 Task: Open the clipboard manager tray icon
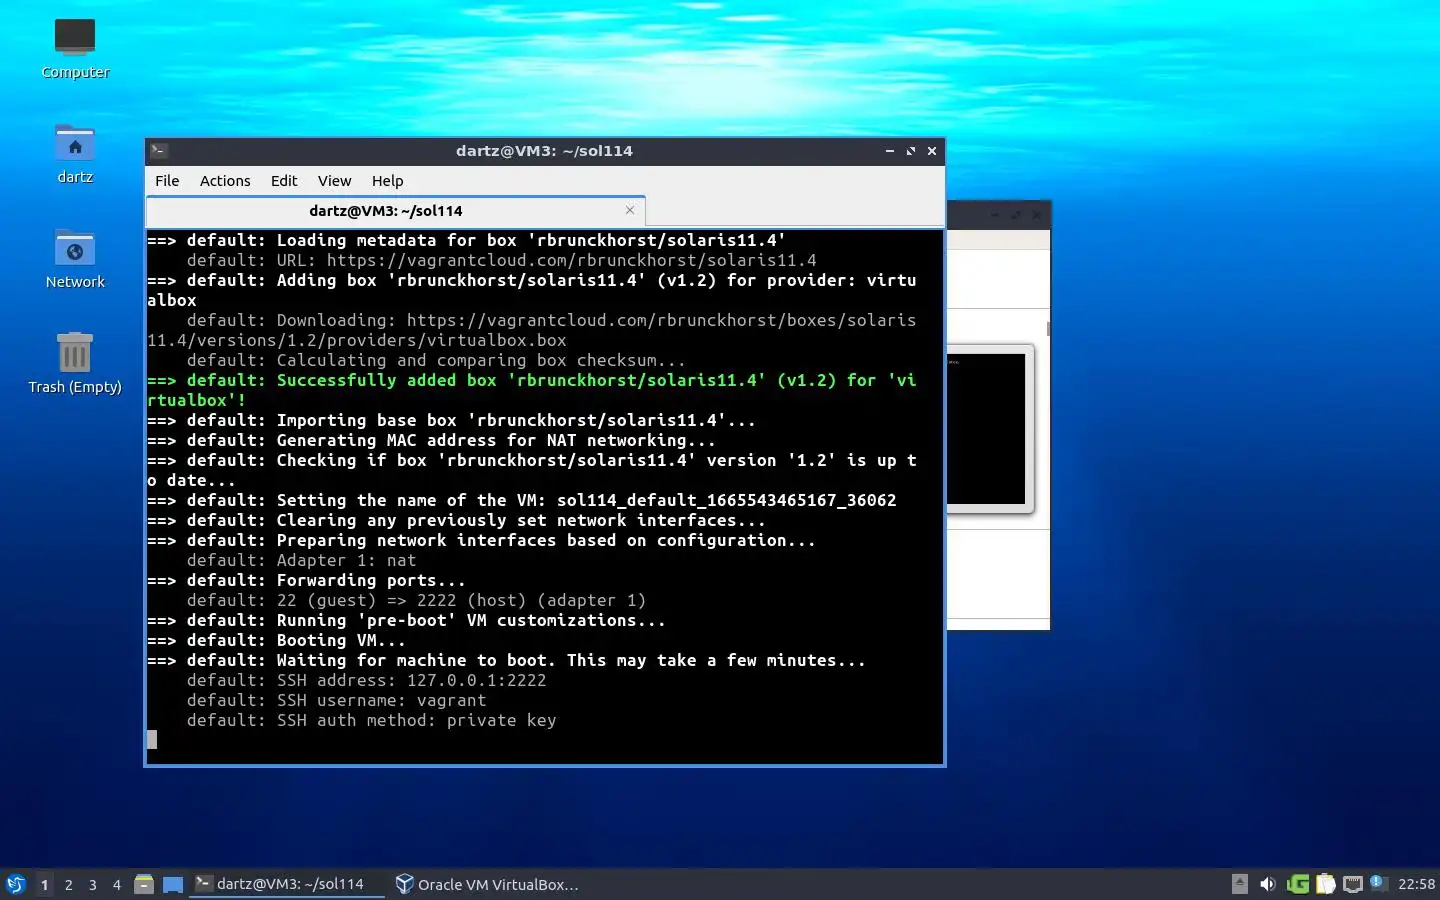pyautogui.click(x=1326, y=884)
